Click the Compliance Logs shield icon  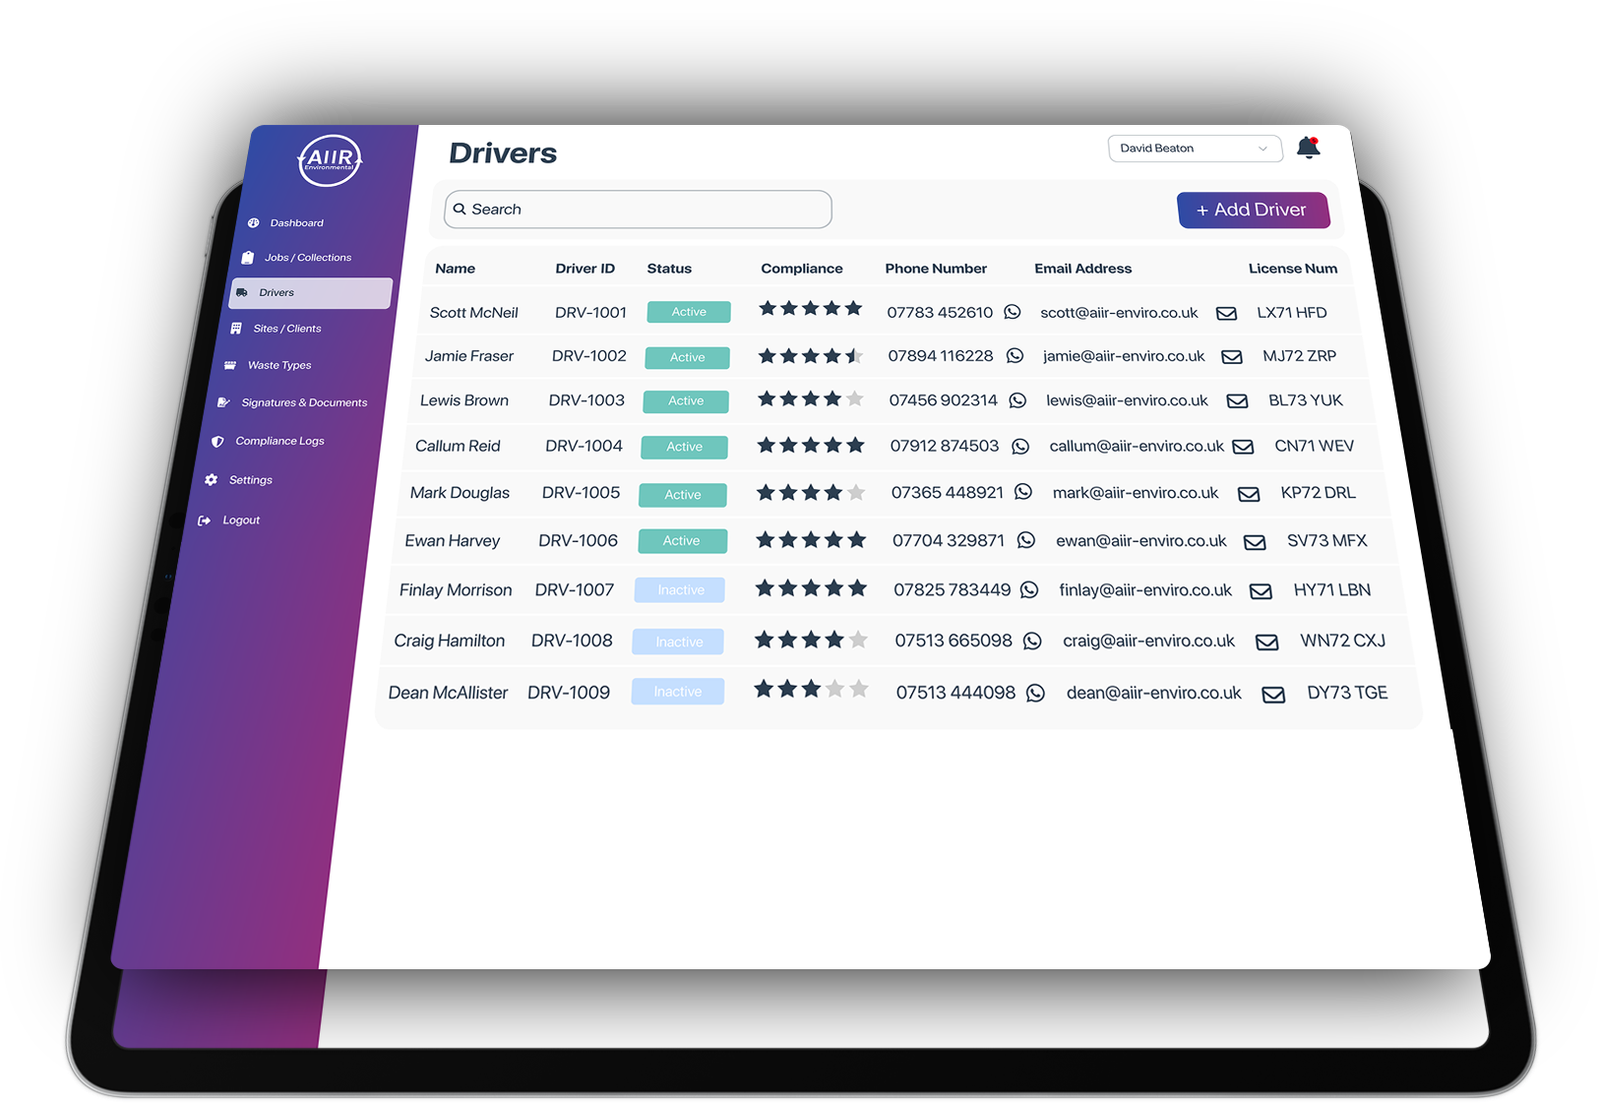click(218, 440)
